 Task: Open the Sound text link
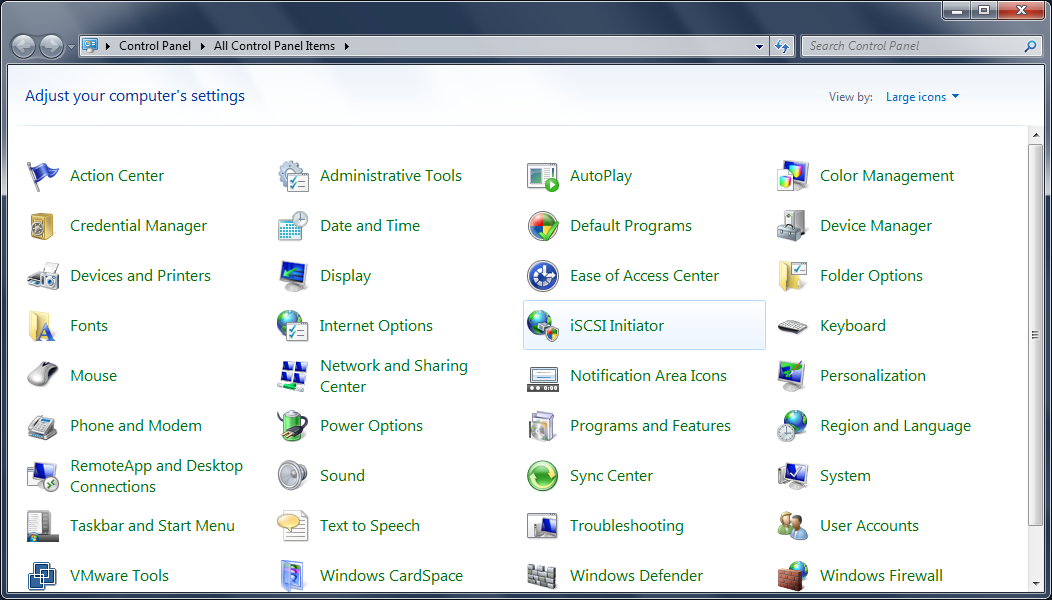click(342, 476)
